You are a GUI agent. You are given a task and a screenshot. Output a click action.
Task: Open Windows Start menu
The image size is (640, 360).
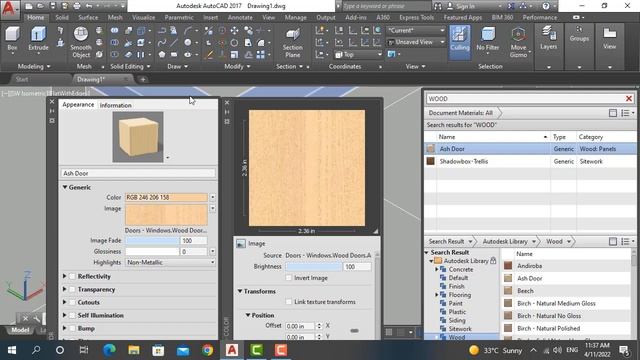tap(11, 350)
